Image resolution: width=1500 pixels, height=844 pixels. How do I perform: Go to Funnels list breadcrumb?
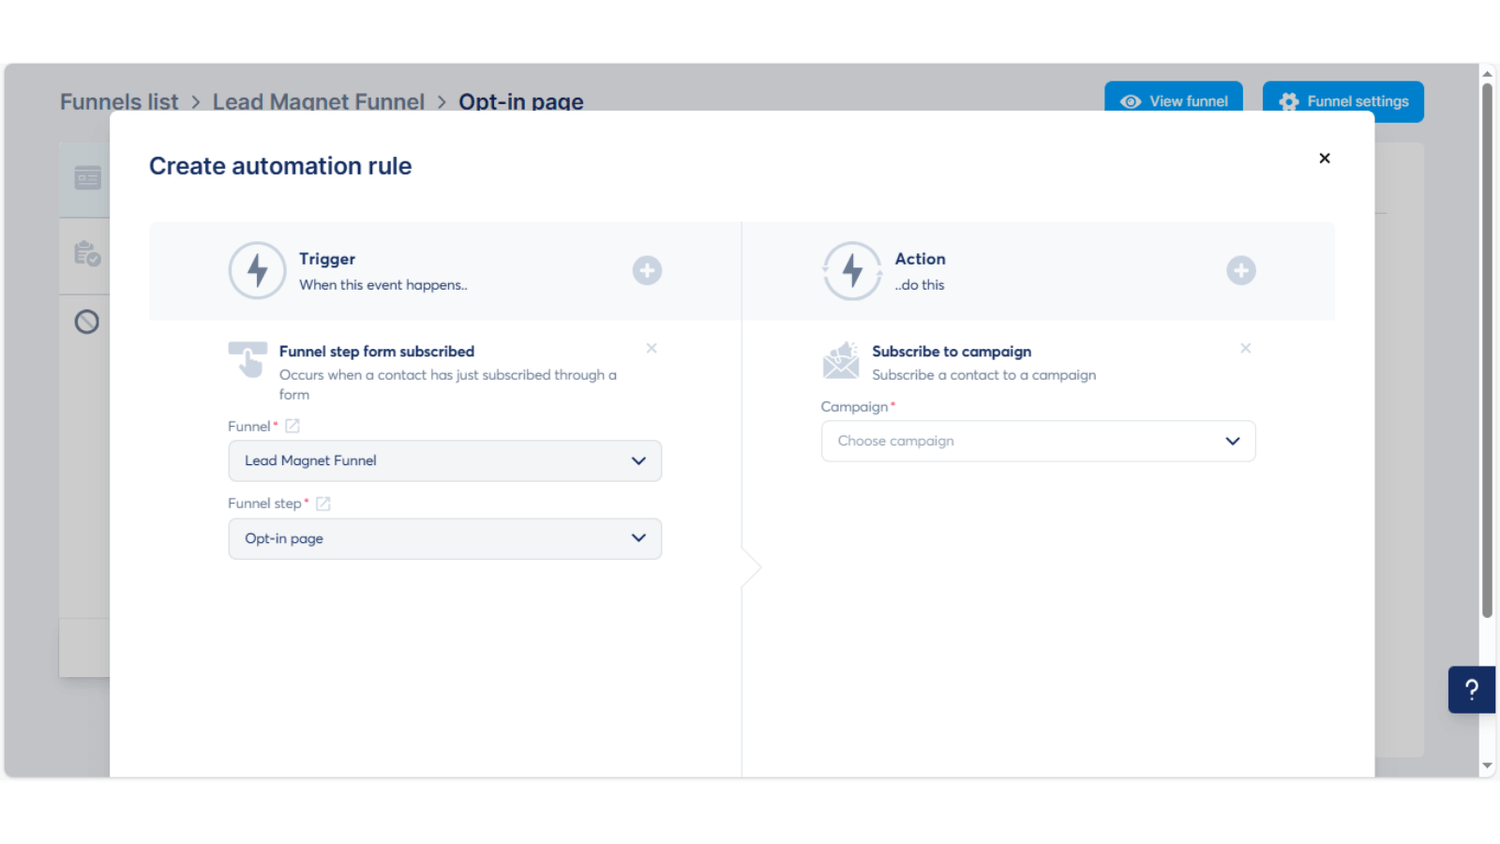[x=119, y=102]
